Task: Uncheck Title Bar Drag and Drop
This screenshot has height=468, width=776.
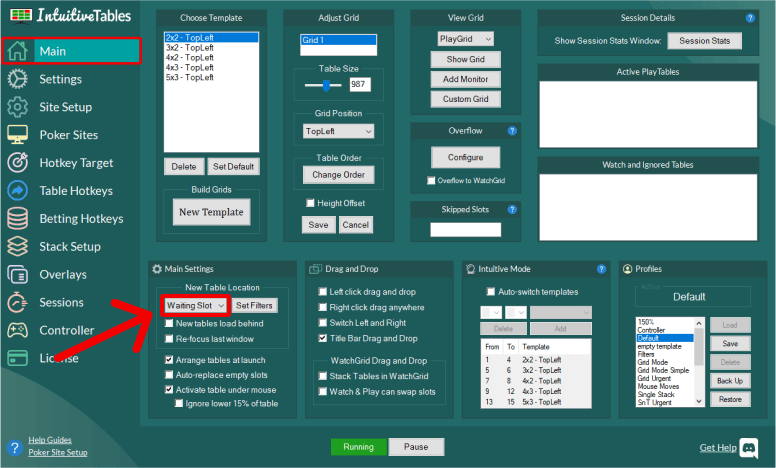Action: click(323, 338)
